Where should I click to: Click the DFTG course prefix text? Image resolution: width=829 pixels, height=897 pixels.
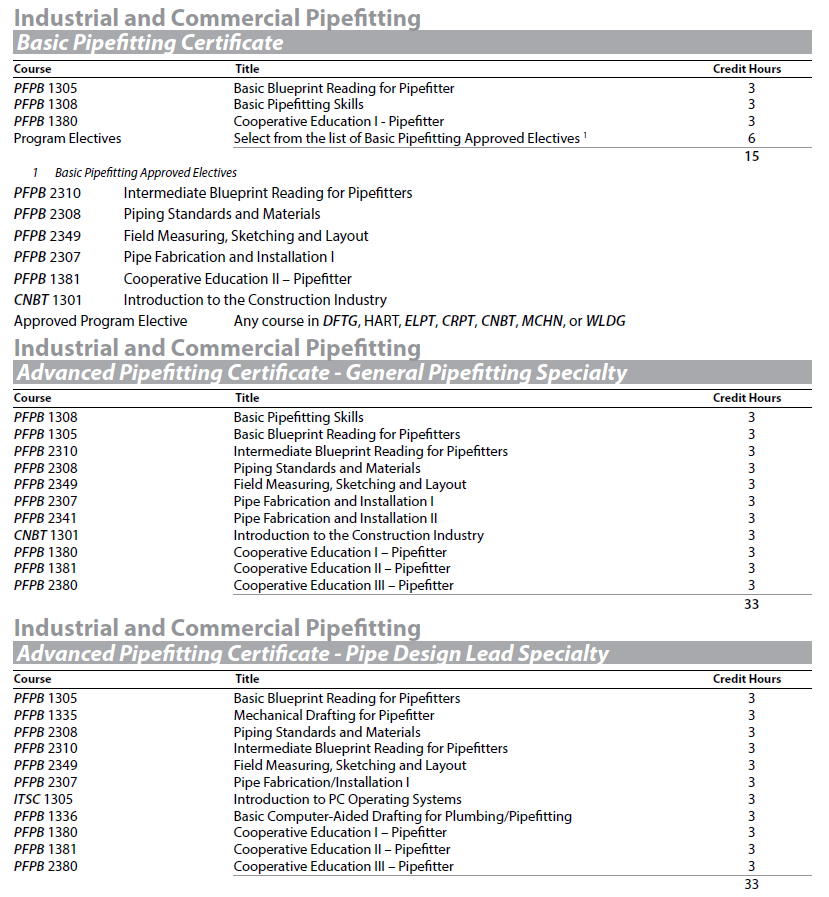pyautogui.click(x=341, y=321)
